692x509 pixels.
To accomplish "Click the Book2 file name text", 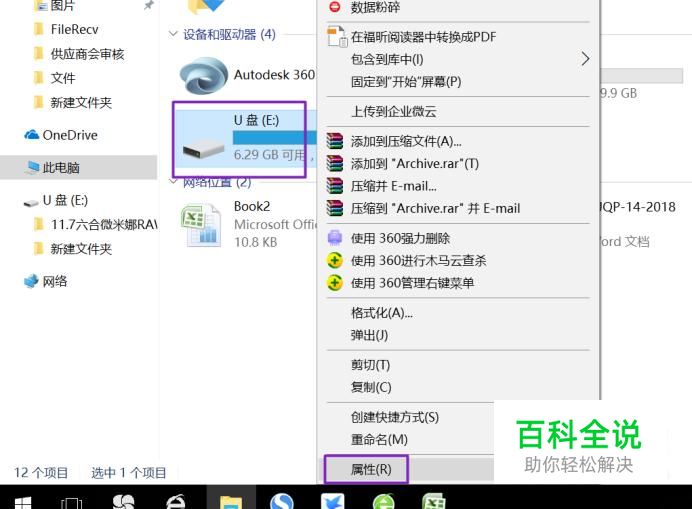I will pyautogui.click(x=252, y=206).
